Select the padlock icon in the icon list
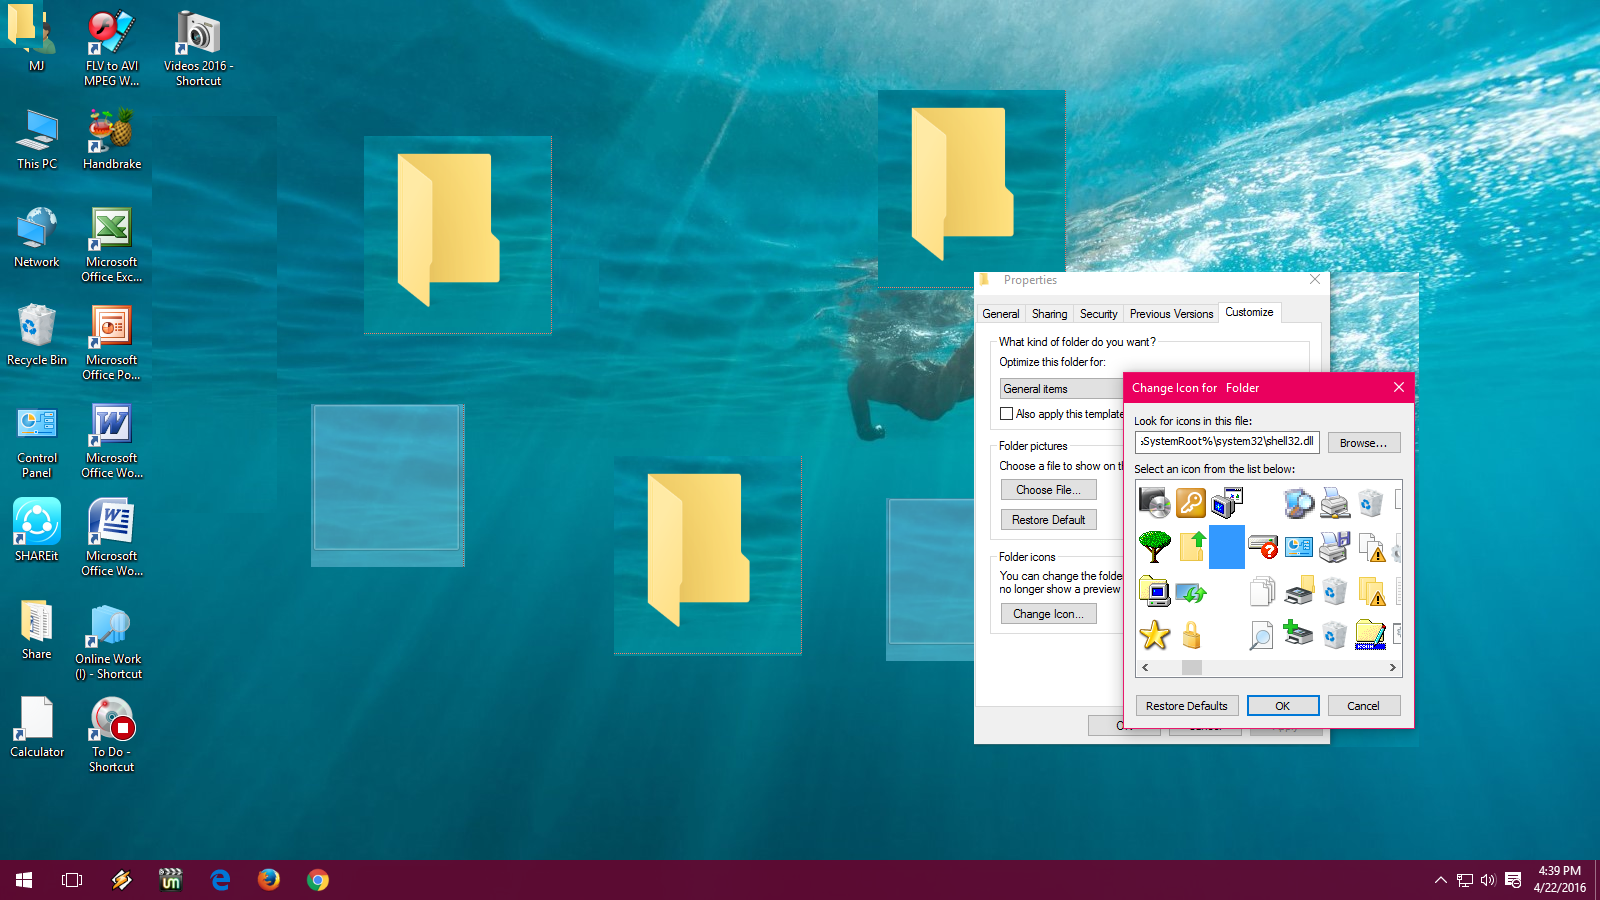The image size is (1600, 900). pos(1190,635)
